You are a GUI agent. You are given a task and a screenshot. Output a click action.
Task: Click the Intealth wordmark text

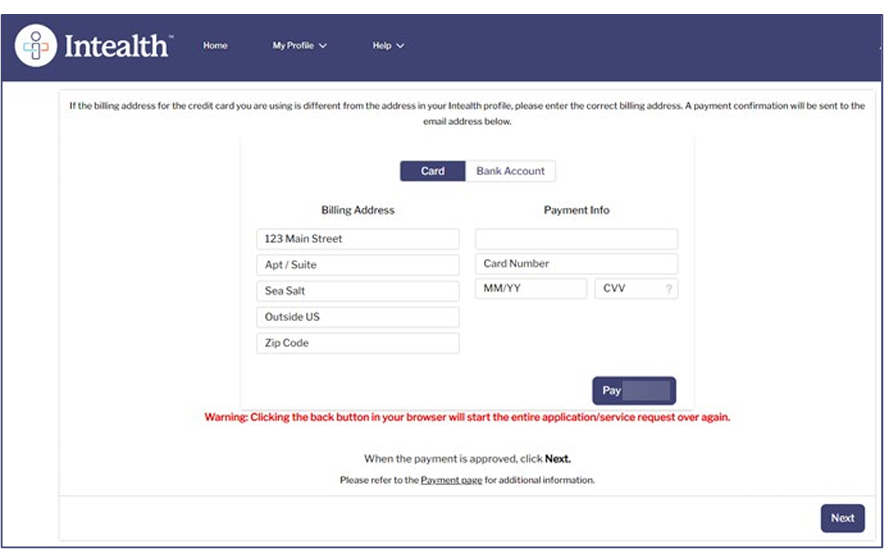tap(116, 46)
